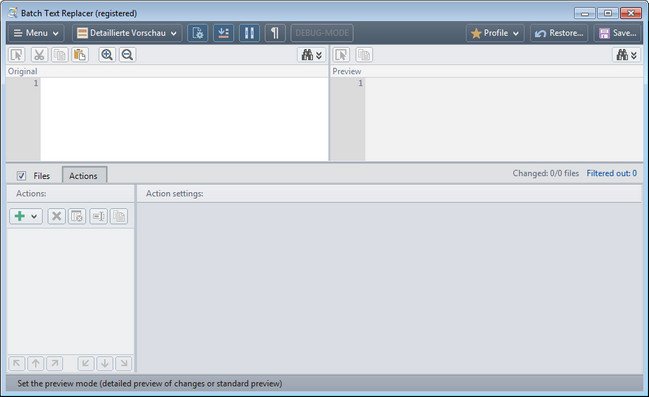Toggle the scroll-to-change download arrow icon
Screen dimensions: 649x397
click(x=224, y=33)
